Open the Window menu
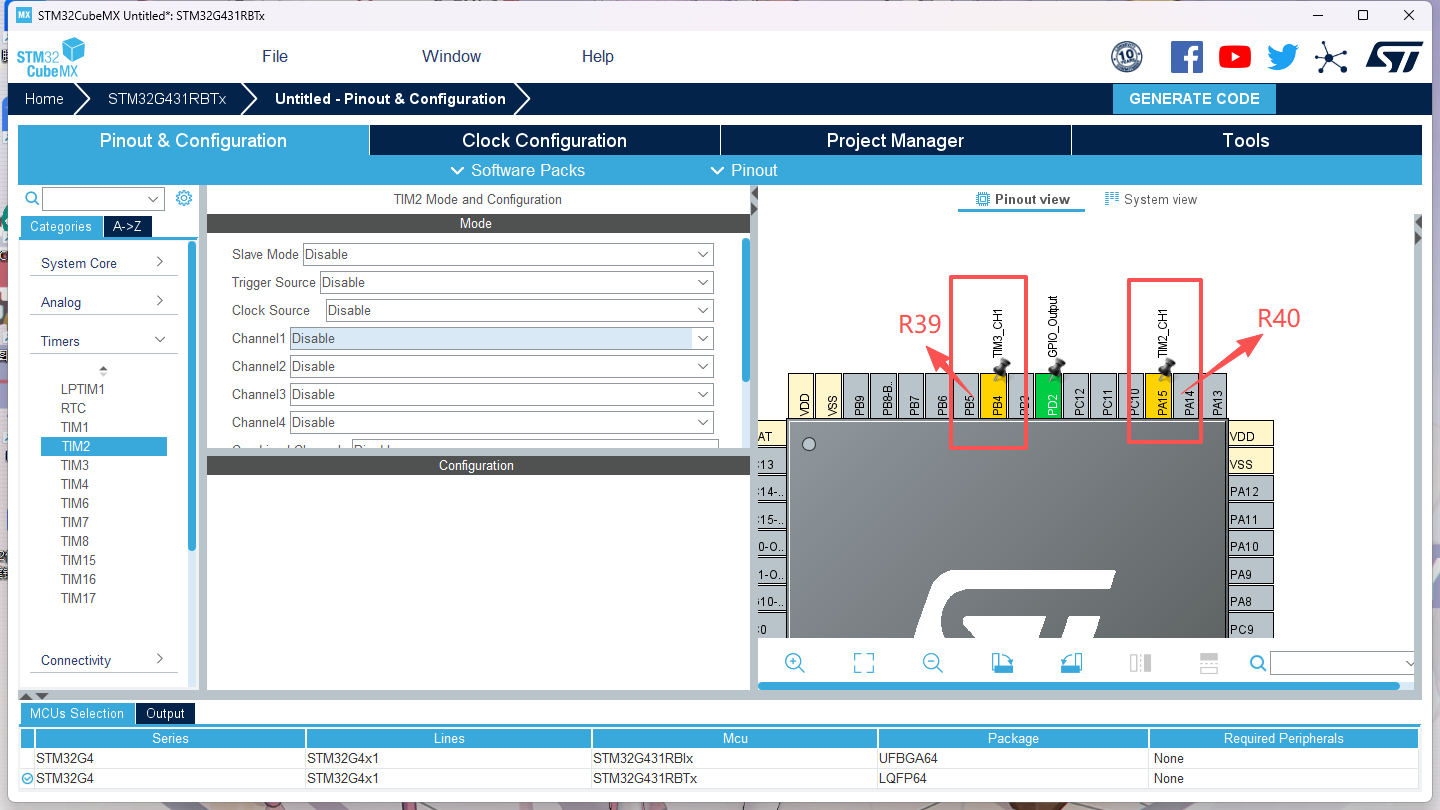 (451, 56)
